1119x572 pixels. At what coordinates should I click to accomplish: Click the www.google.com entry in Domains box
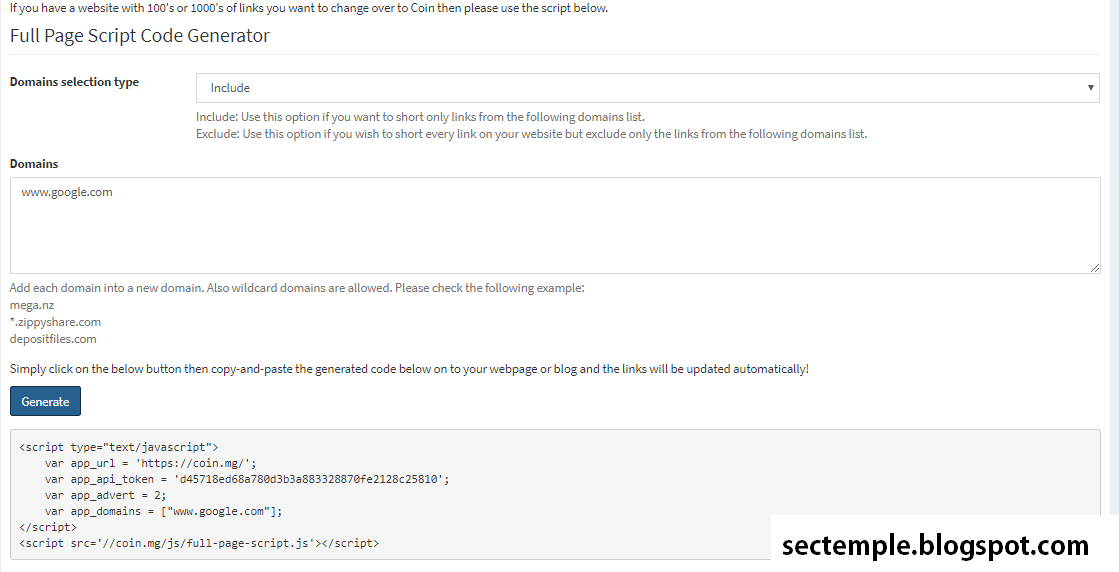[x=67, y=192]
